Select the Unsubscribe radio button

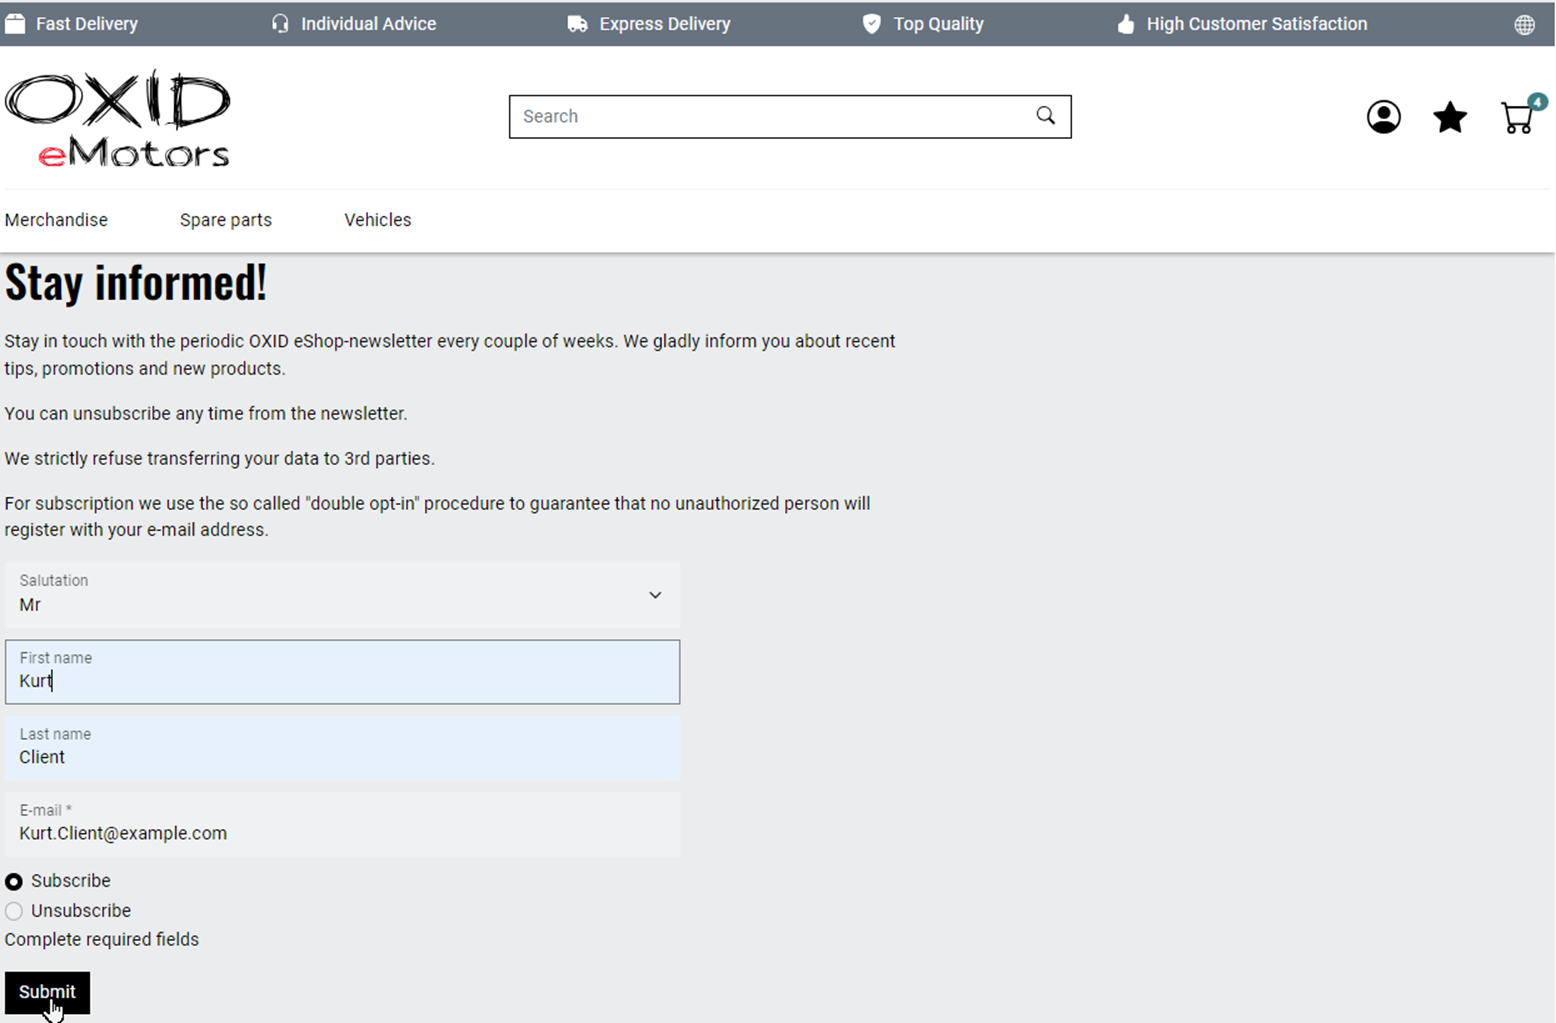[x=14, y=911]
